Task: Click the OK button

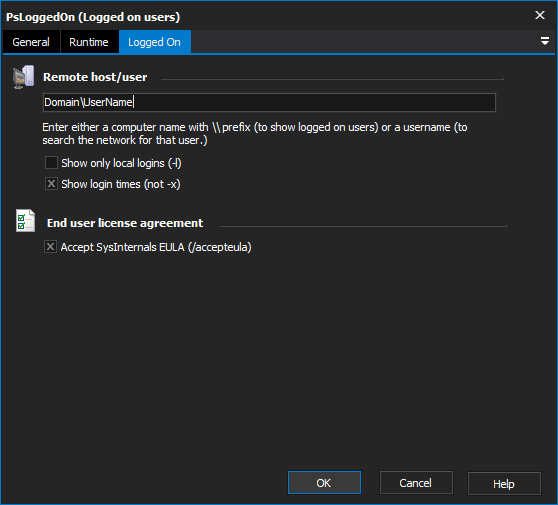Action: 324,483
